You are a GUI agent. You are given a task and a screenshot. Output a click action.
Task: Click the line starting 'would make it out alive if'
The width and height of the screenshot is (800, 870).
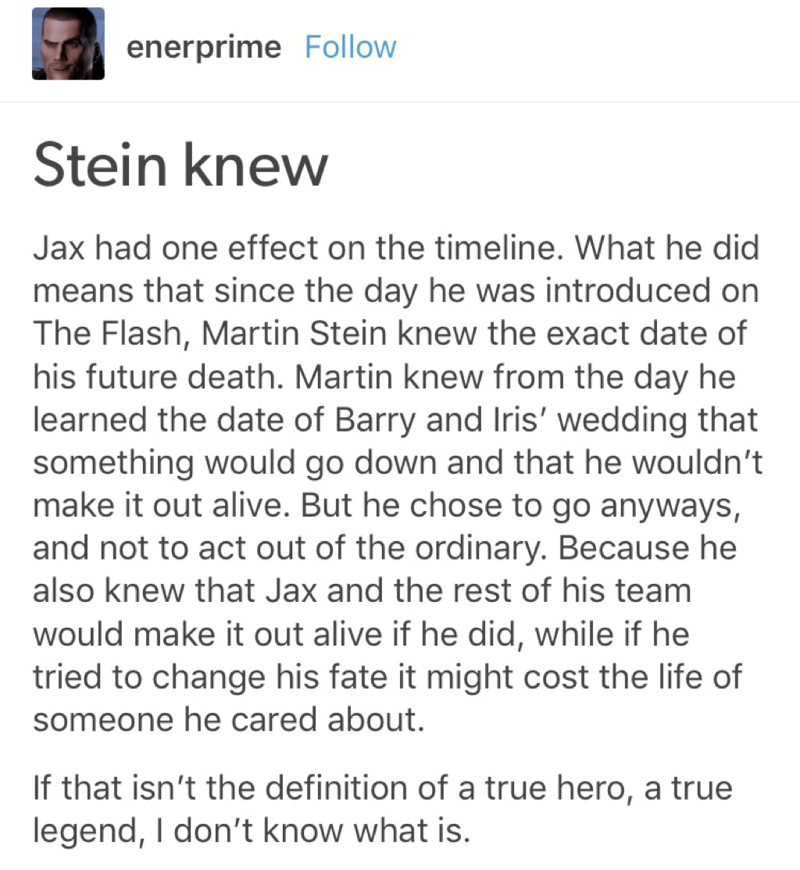[361, 634]
